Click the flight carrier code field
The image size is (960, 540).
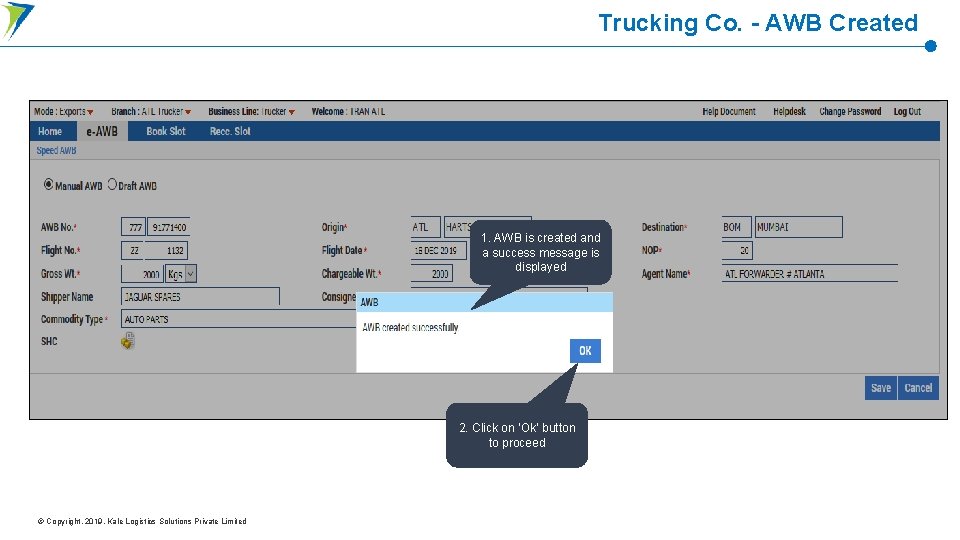(x=133, y=250)
